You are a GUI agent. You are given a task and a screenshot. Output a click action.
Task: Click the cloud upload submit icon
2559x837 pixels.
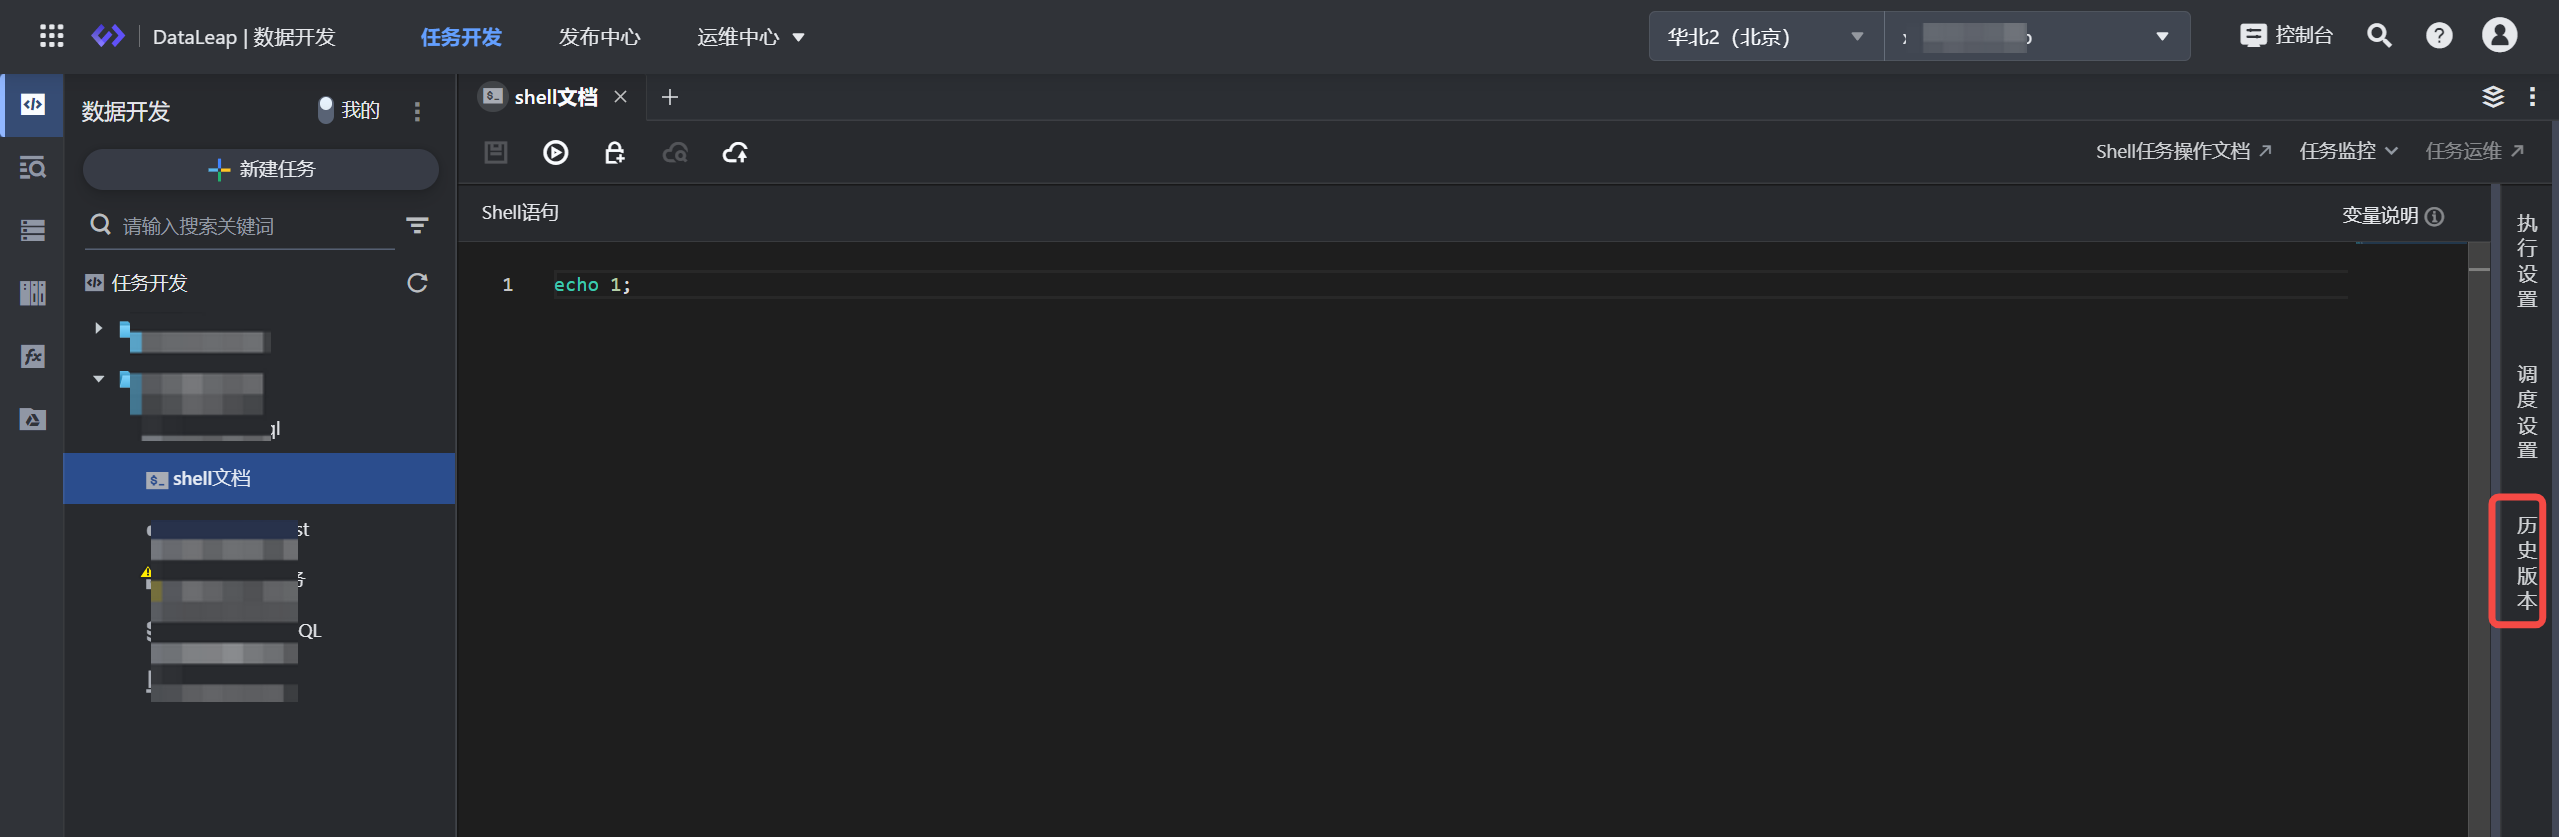click(x=735, y=152)
